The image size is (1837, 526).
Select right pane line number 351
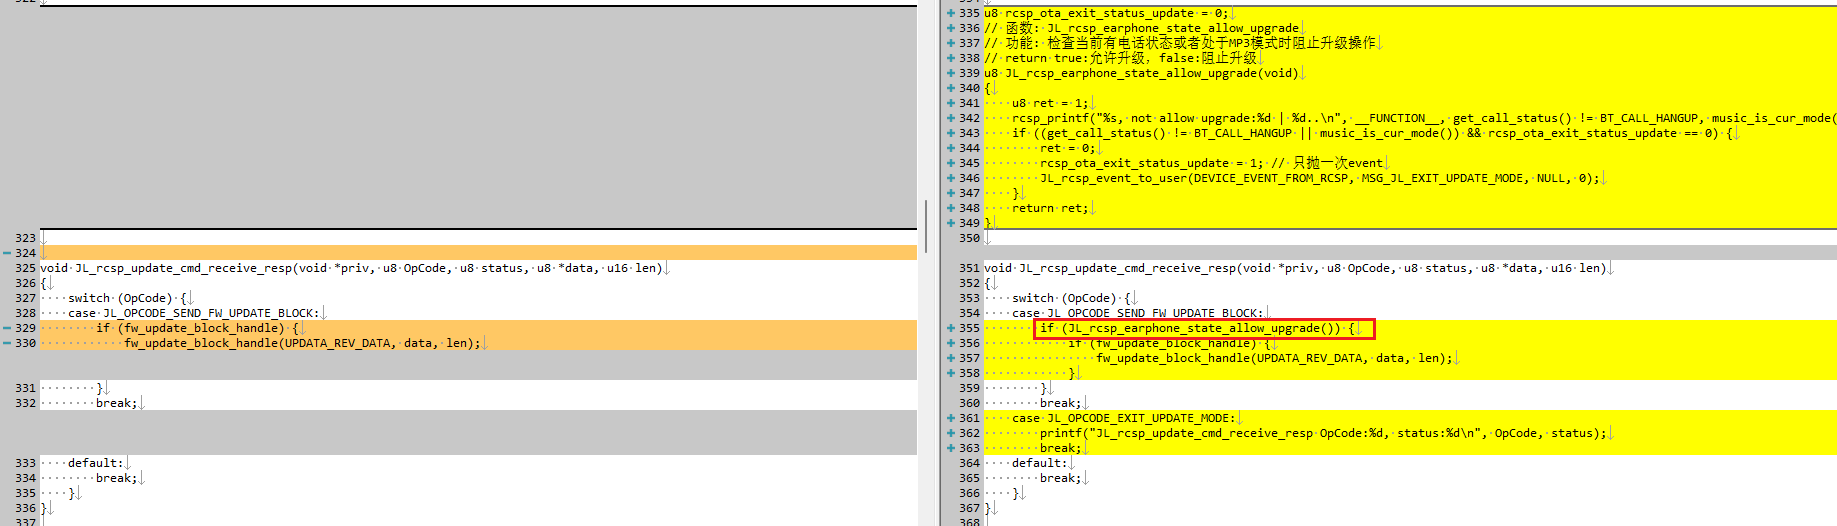pyautogui.click(x=969, y=268)
